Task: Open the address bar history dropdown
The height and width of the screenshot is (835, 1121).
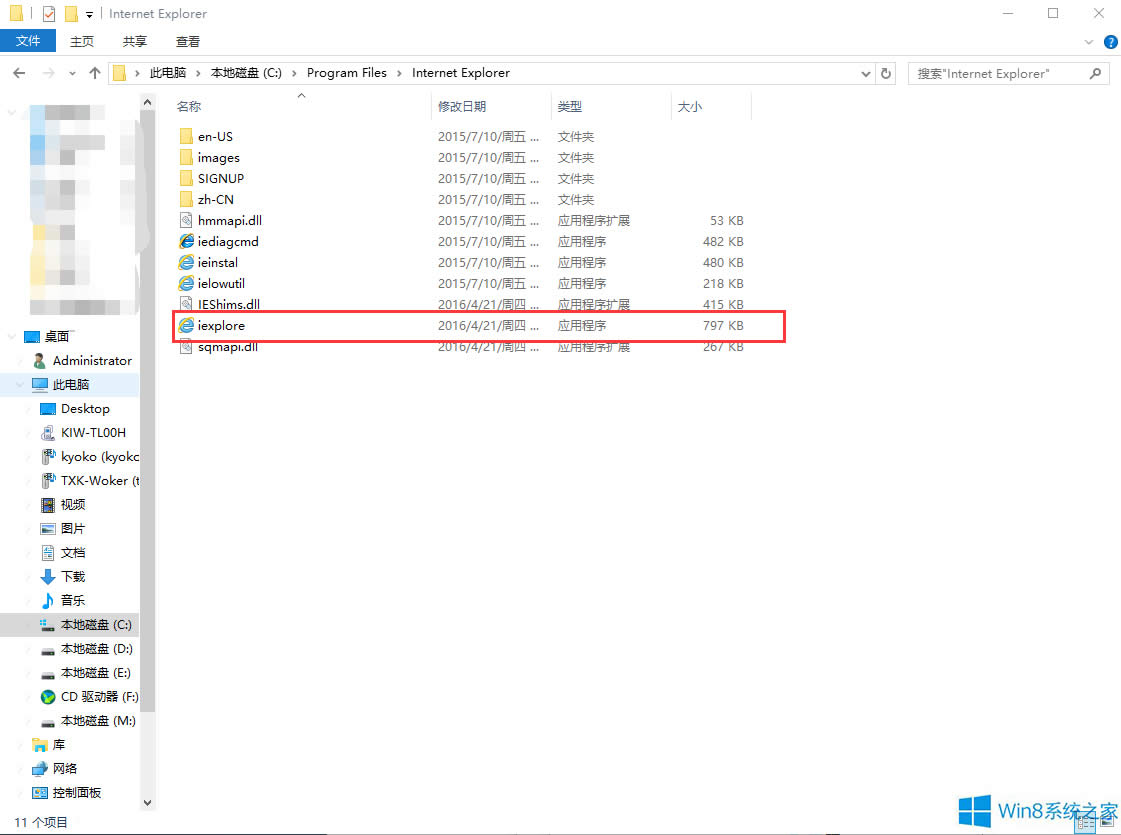Action: (866, 72)
